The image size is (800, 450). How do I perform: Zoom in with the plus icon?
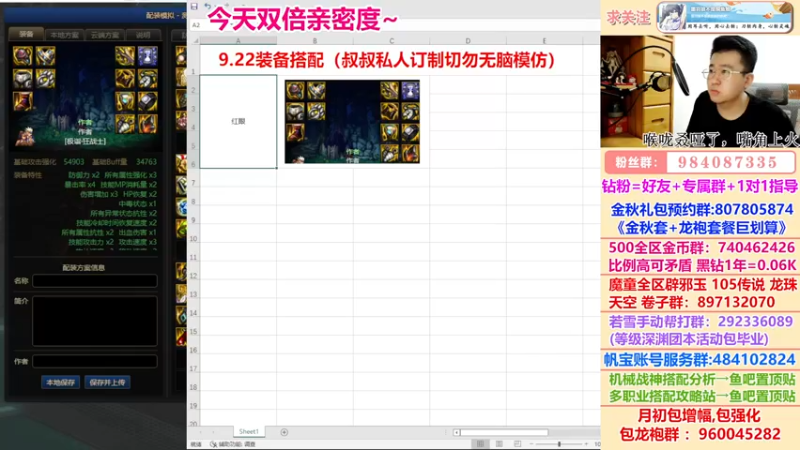tap(586, 444)
